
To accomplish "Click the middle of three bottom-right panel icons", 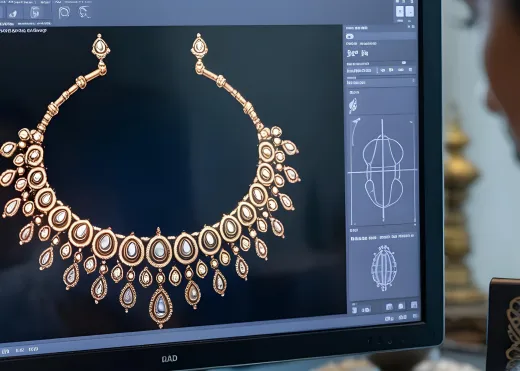I will pos(401,306).
